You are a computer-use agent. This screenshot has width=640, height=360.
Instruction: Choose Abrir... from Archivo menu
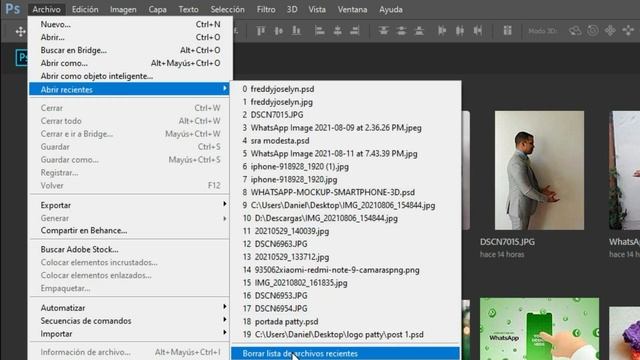[x=130, y=37]
